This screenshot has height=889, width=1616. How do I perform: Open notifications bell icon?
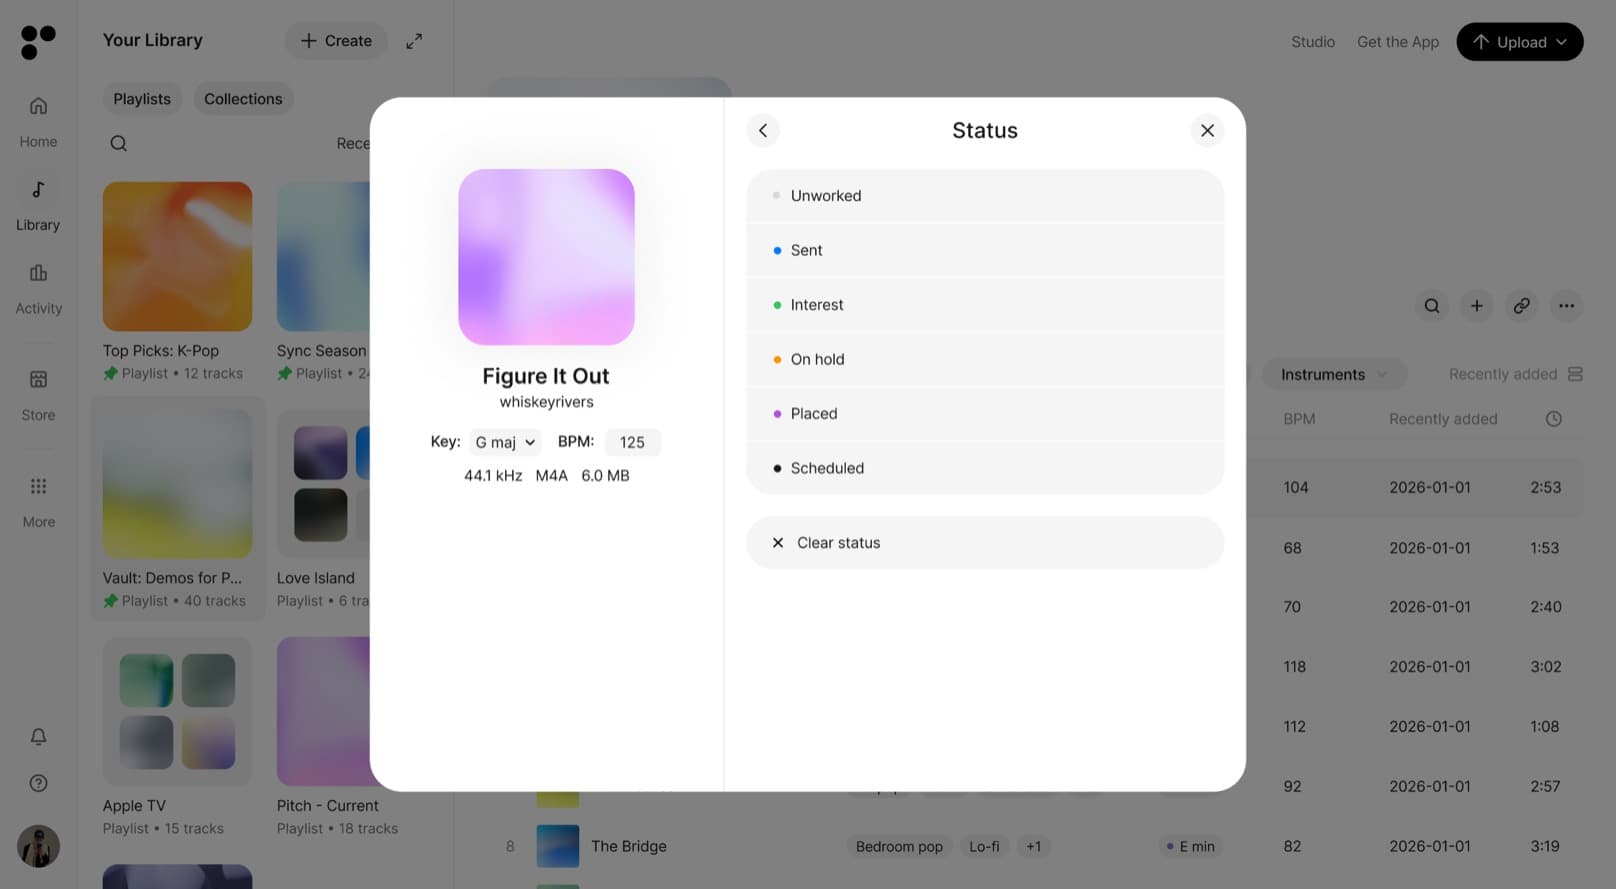pyautogui.click(x=38, y=737)
